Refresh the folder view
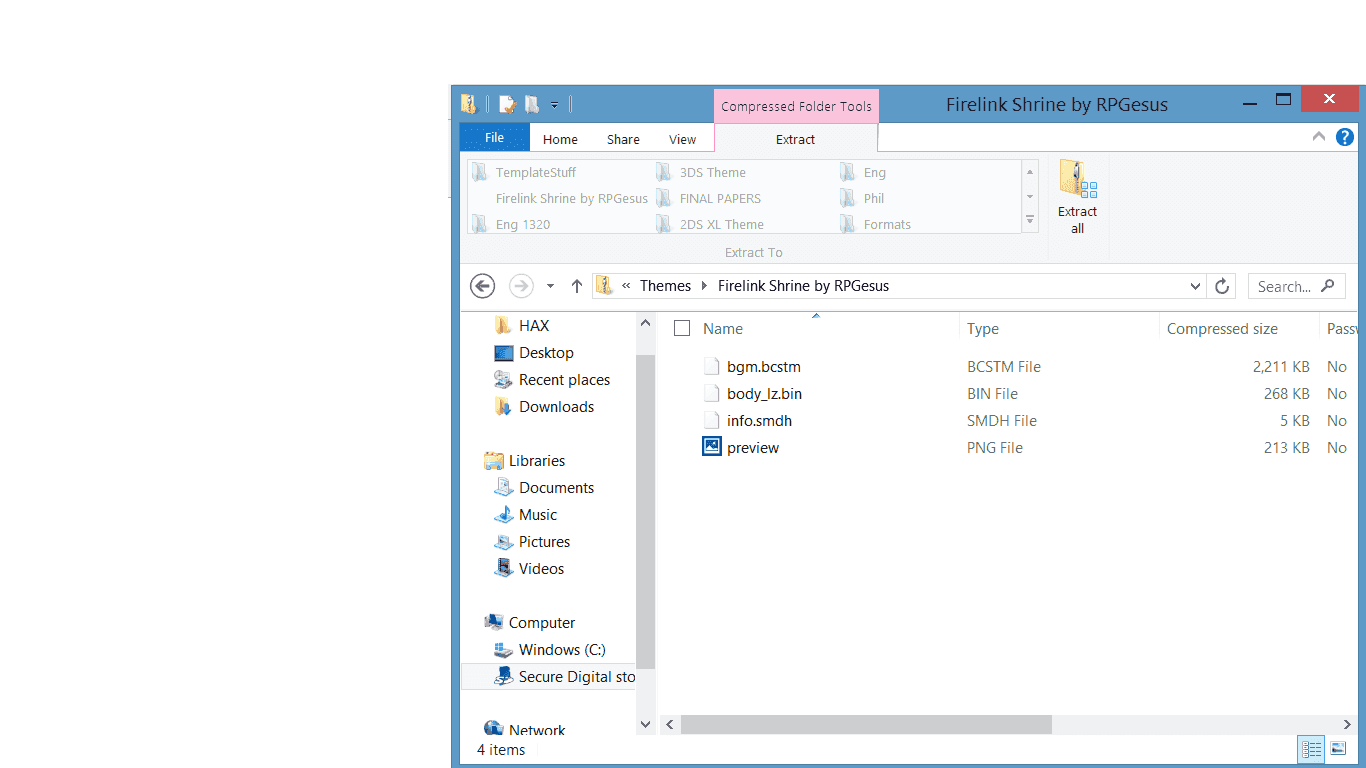This screenshot has width=1366, height=768. tap(1221, 286)
